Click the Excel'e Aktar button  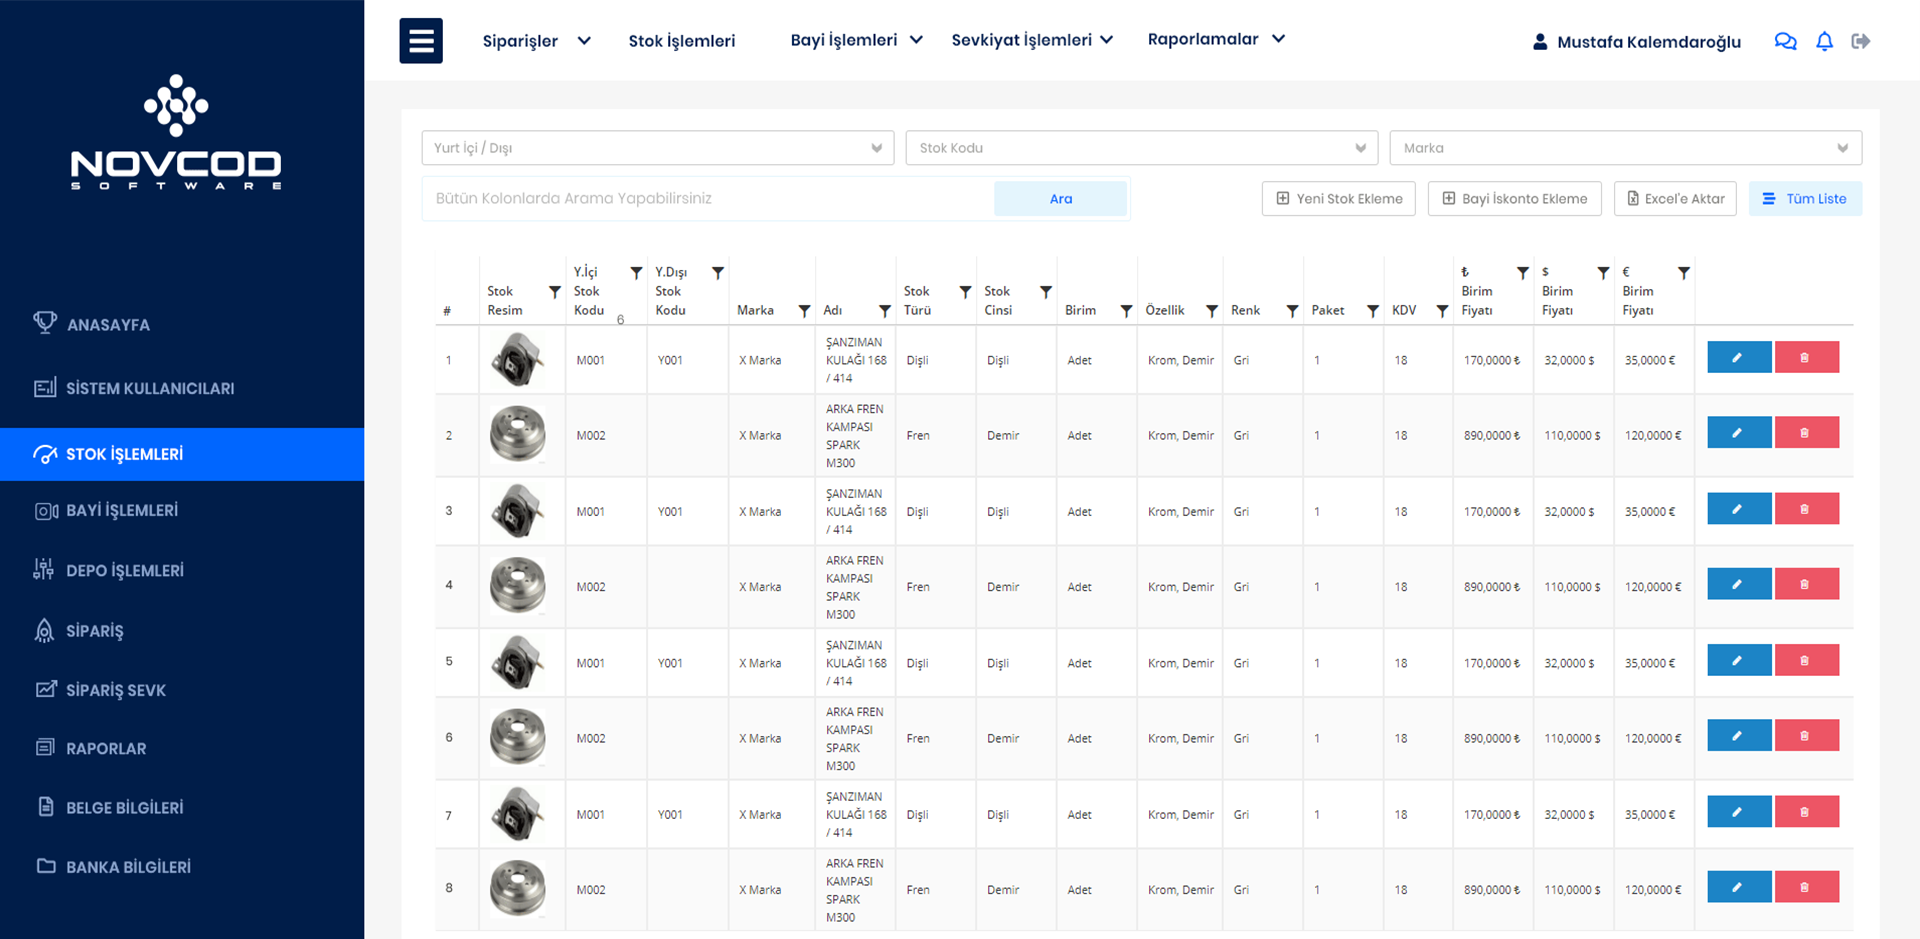[x=1675, y=199]
